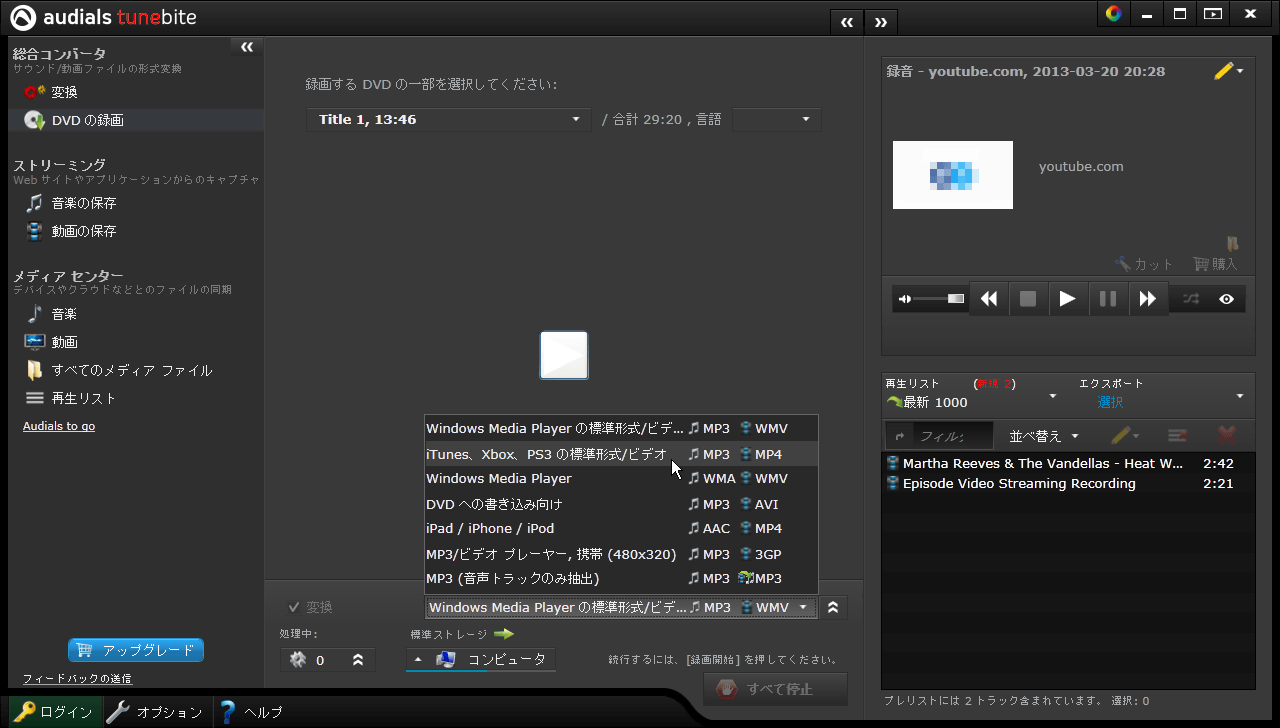The height and width of the screenshot is (728, 1280).
Task: Select iPad / iPhone / iPod format
Action: [621, 528]
